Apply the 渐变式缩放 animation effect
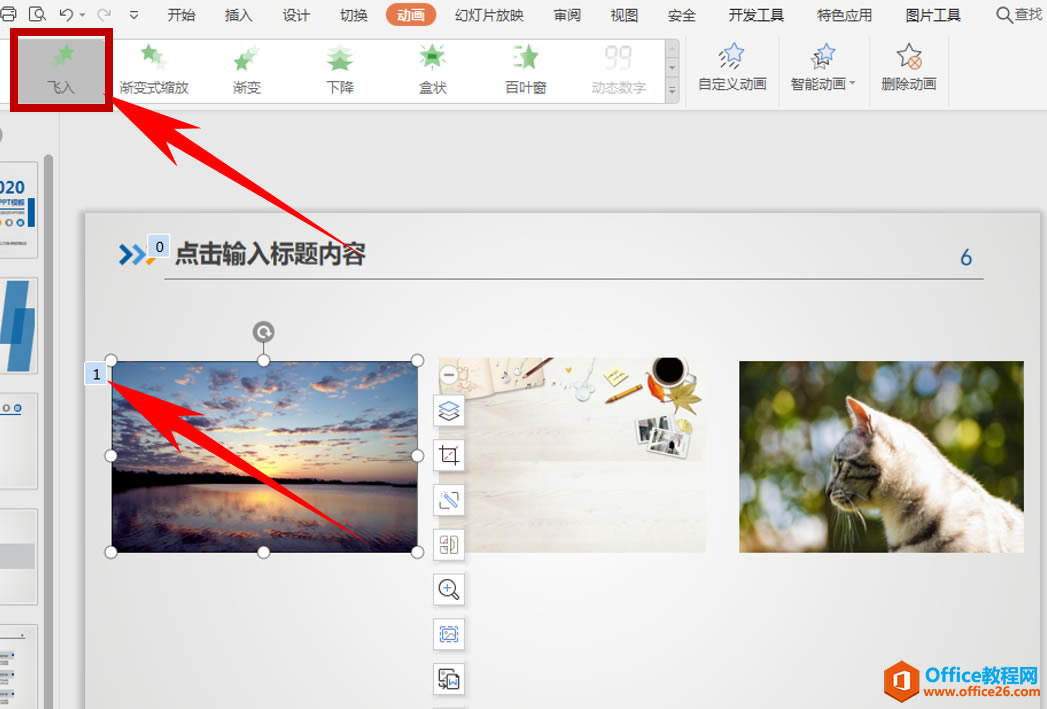Screen dimensions: 1047x709 pyautogui.click(x=154, y=70)
